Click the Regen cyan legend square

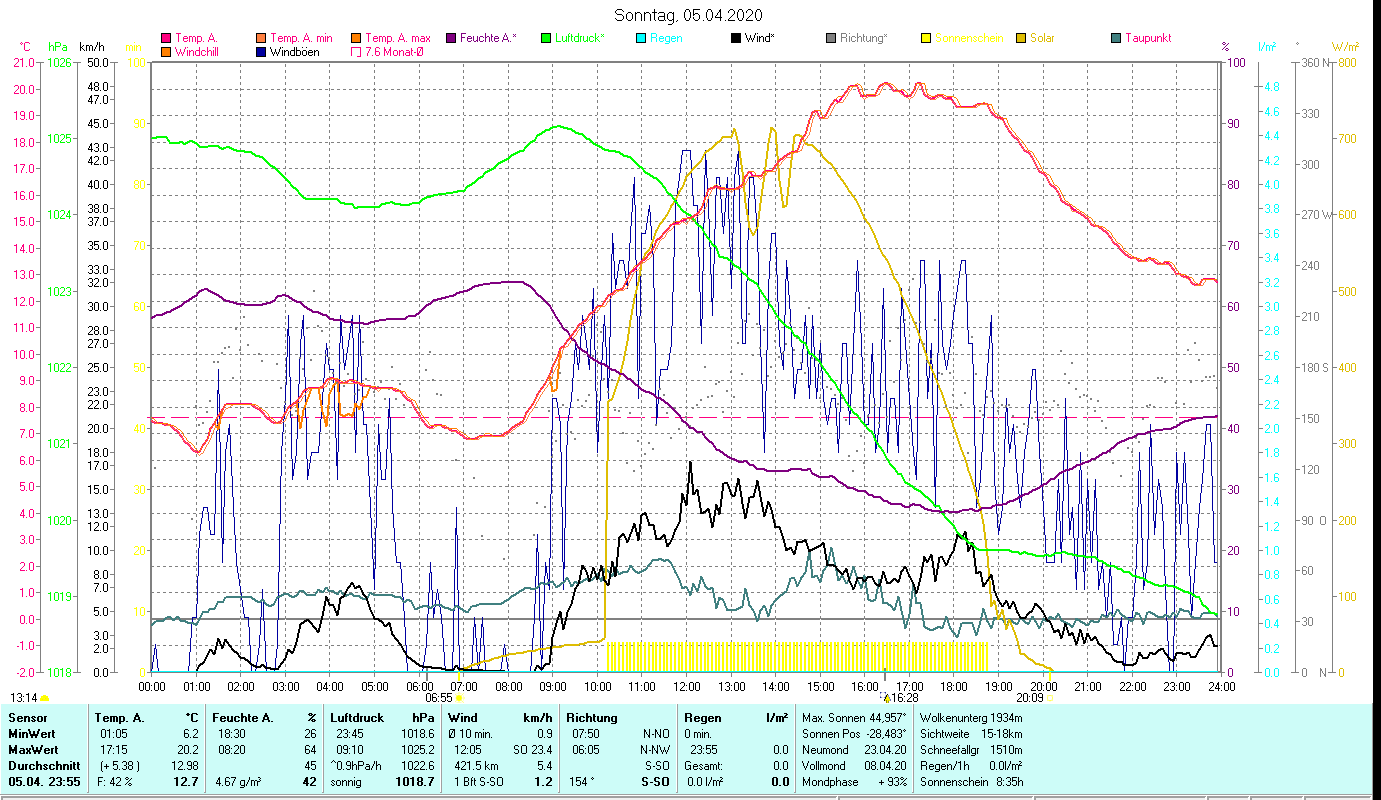tap(641, 39)
